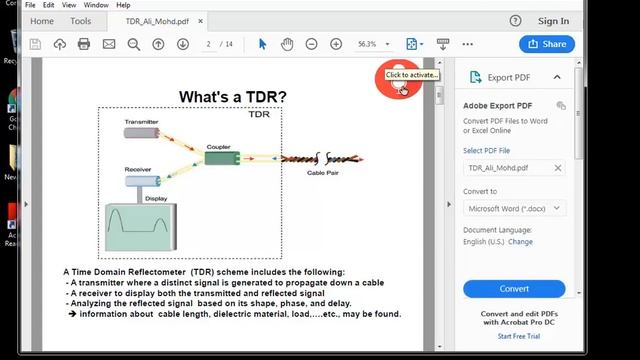Print the document via printer icon
This screenshot has height=360, width=640.
coord(84,44)
